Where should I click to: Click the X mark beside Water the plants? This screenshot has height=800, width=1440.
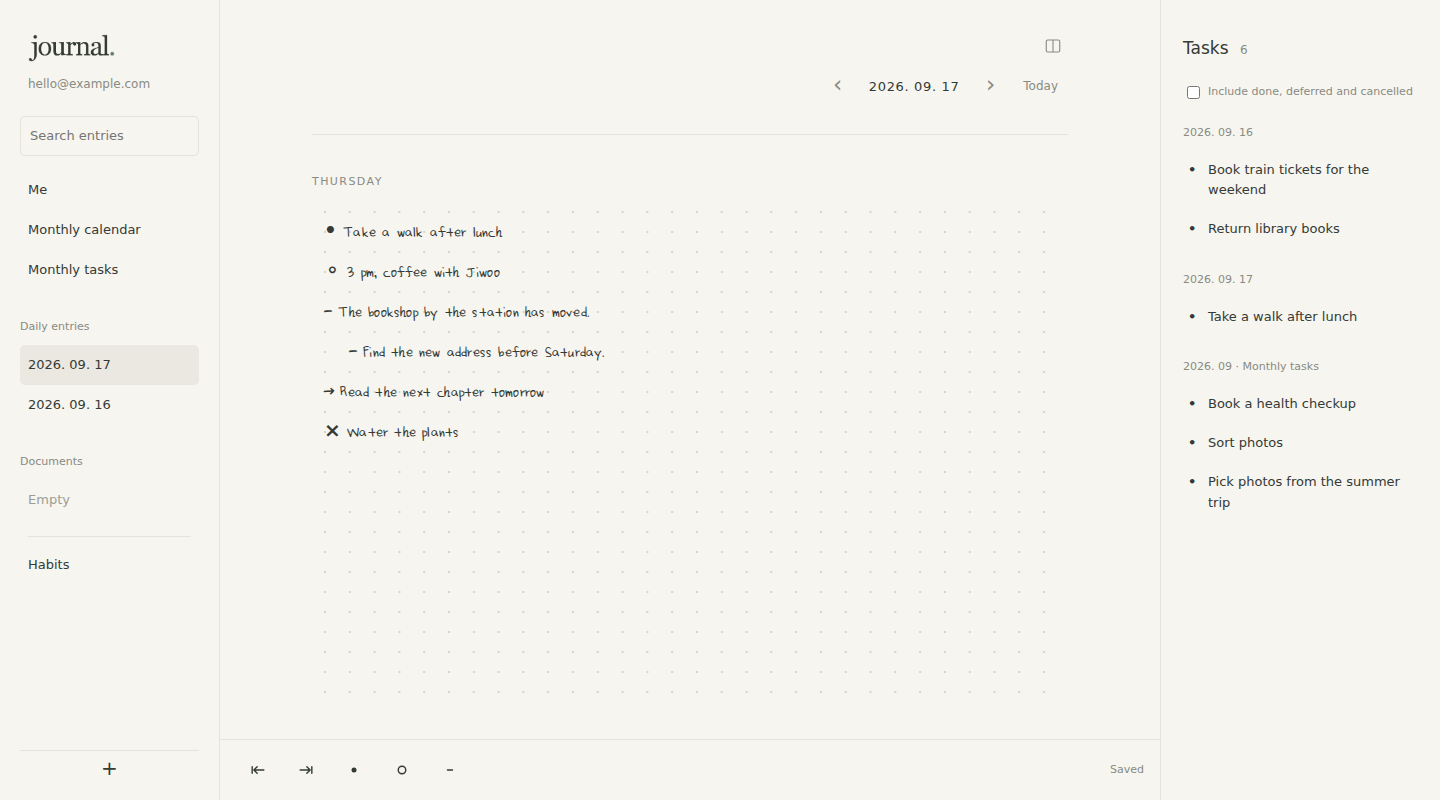tap(332, 431)
